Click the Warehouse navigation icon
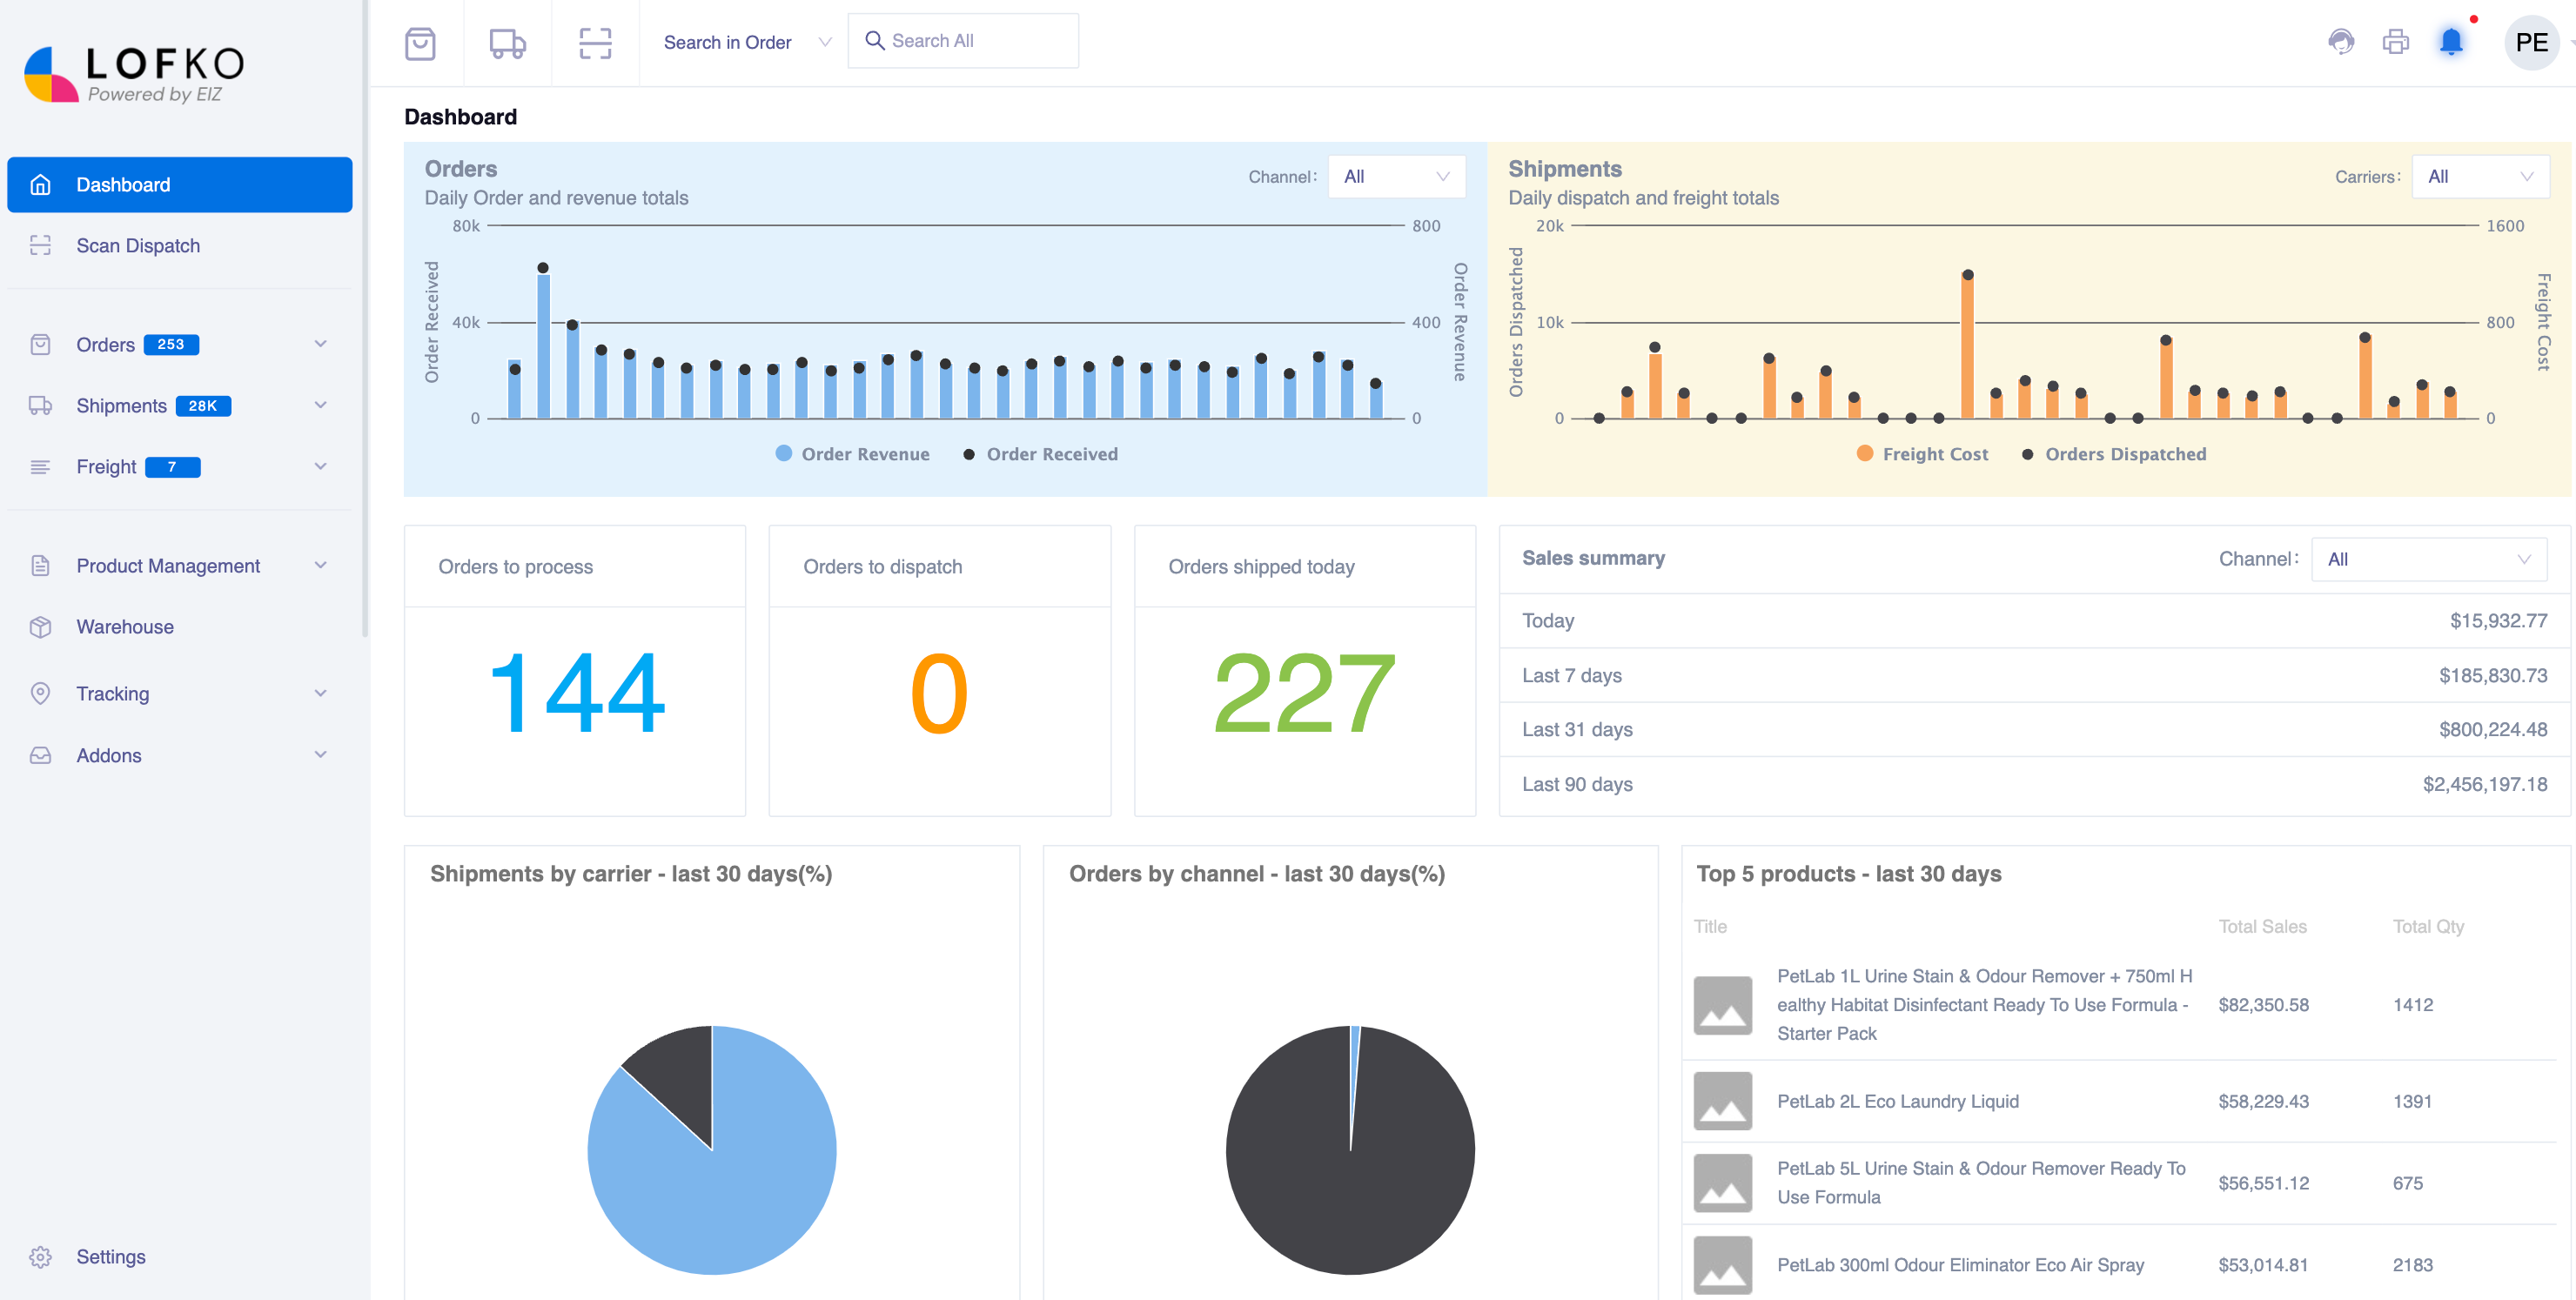The height and width of the screenshot is (1300, 2576). pos(42,627)
